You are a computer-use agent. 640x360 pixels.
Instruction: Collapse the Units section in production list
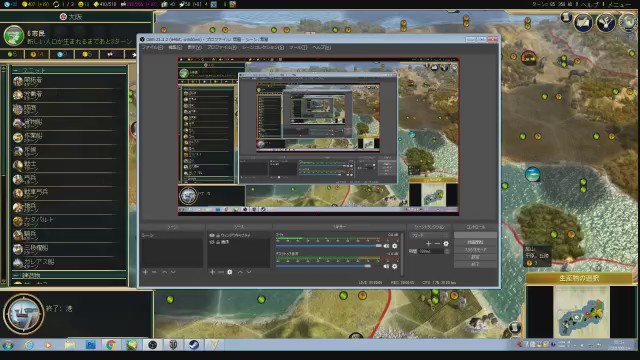click(69, 70)
